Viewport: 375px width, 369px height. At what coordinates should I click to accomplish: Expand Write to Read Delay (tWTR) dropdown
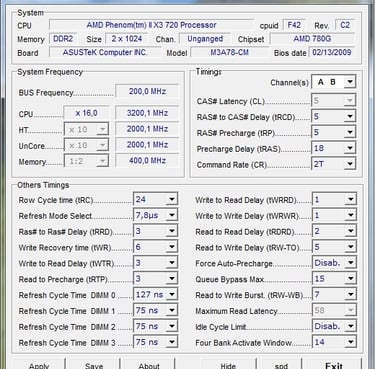tap(155, 263)
